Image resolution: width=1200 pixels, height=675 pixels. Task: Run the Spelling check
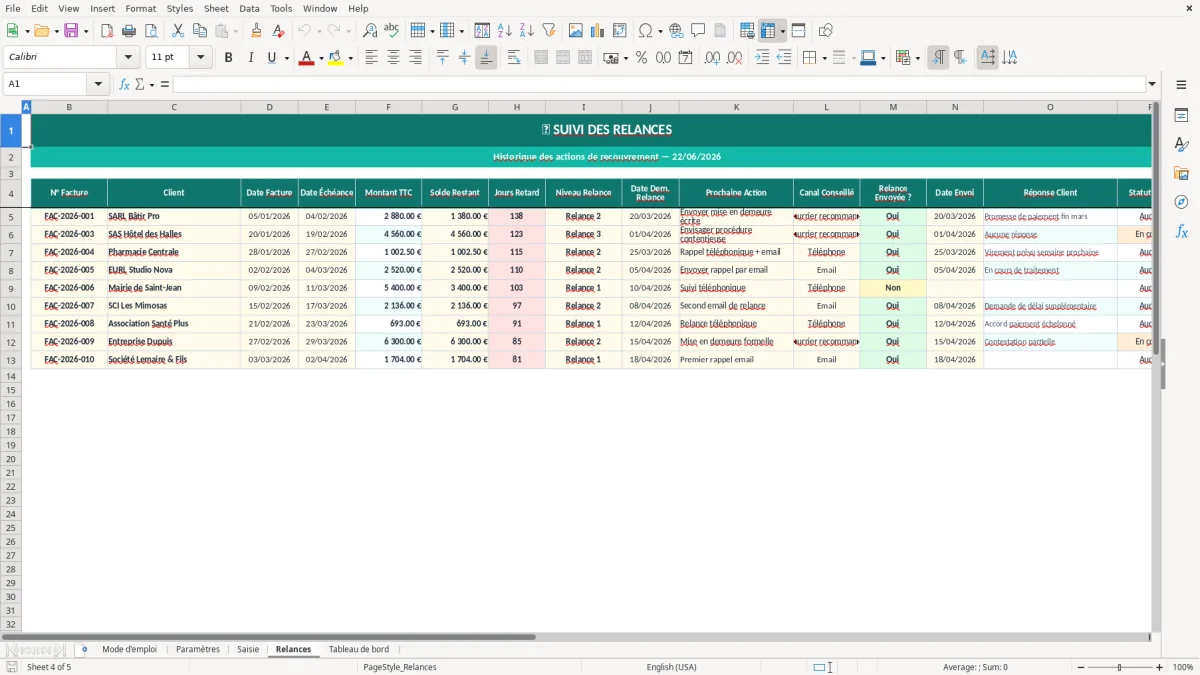tap(391, 31)
